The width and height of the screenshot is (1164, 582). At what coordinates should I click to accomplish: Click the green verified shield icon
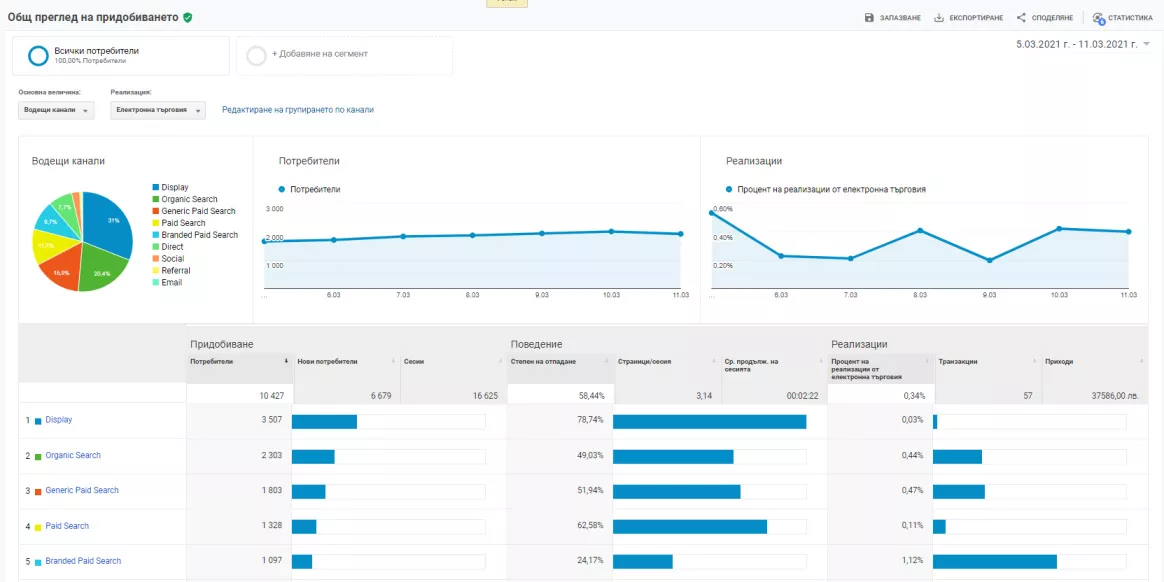click(188, 17)
